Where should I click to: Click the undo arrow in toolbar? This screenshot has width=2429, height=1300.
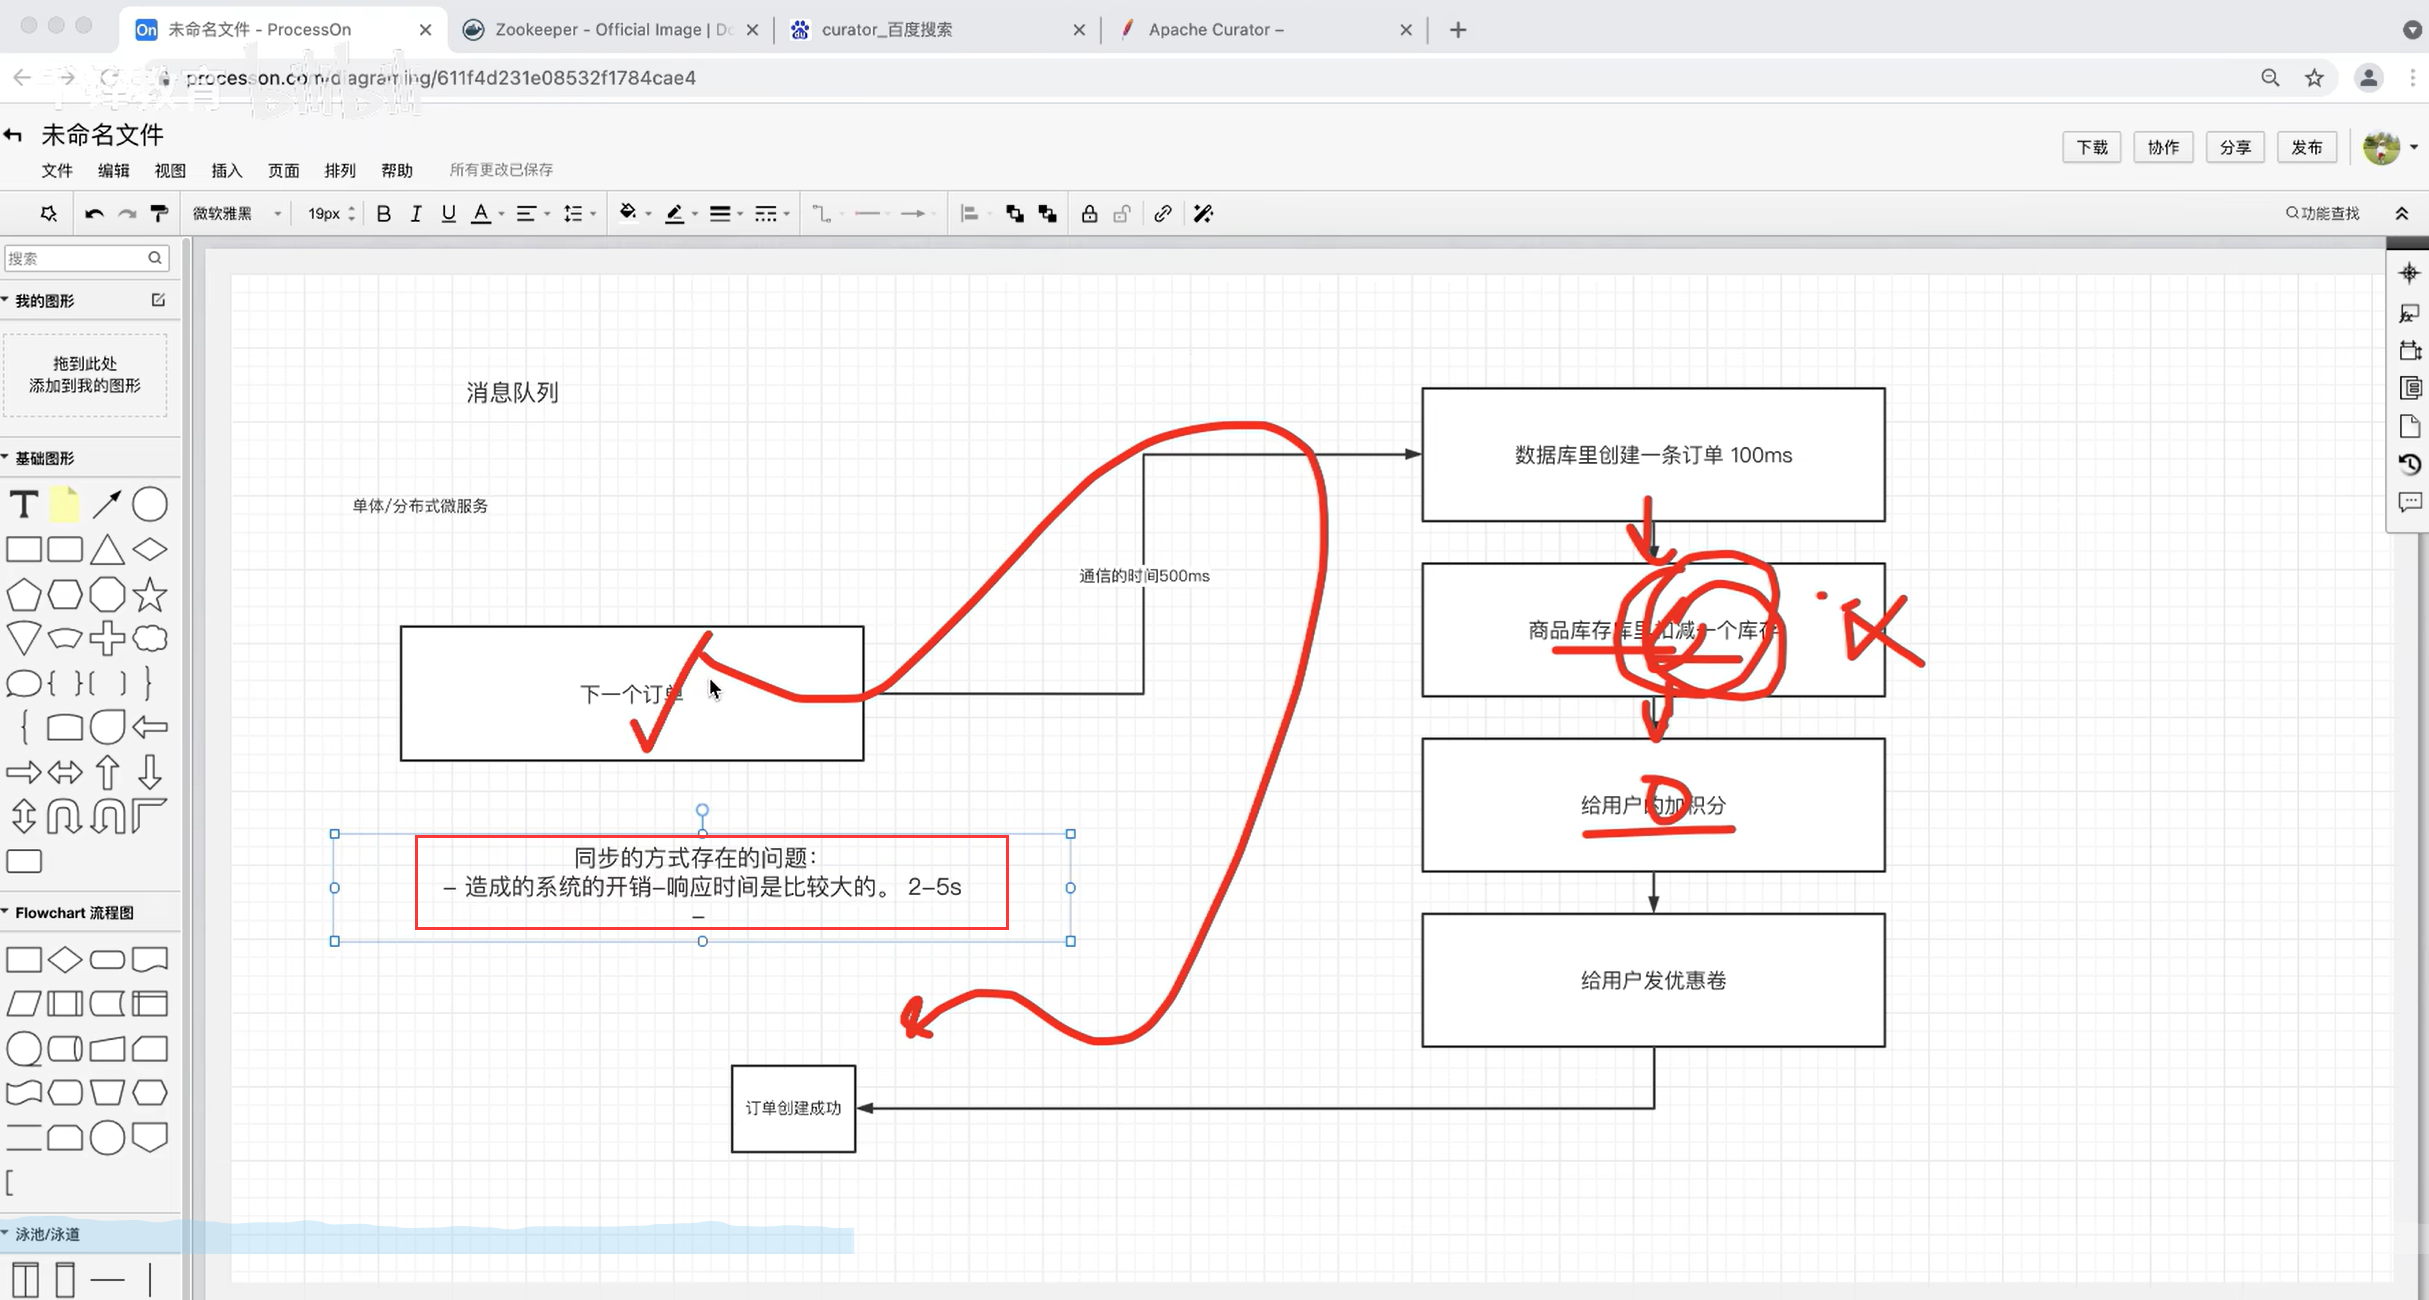pos(94,213)
